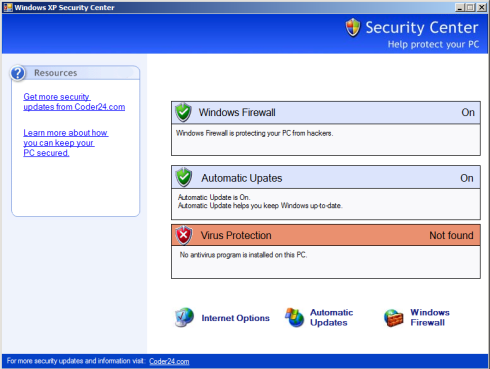Click the Security Center shield logo

pos(353,27)
